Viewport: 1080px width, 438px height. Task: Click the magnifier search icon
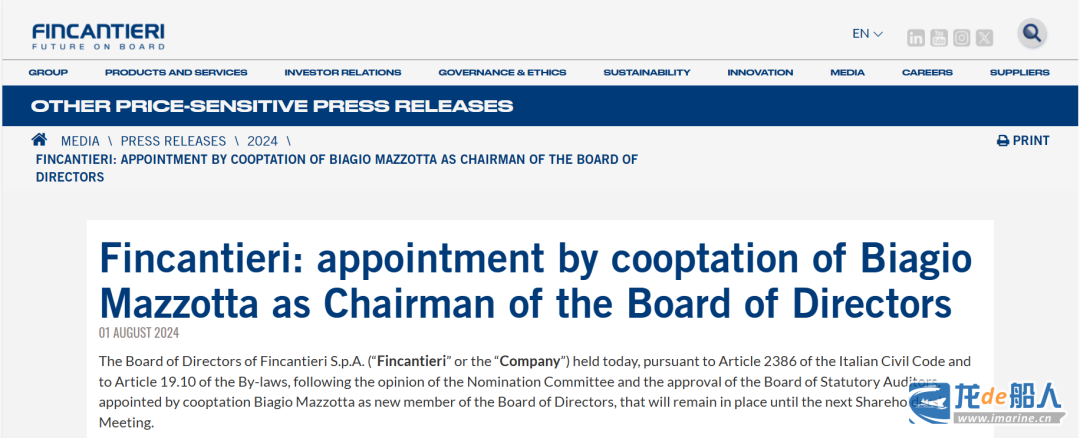1032,33
